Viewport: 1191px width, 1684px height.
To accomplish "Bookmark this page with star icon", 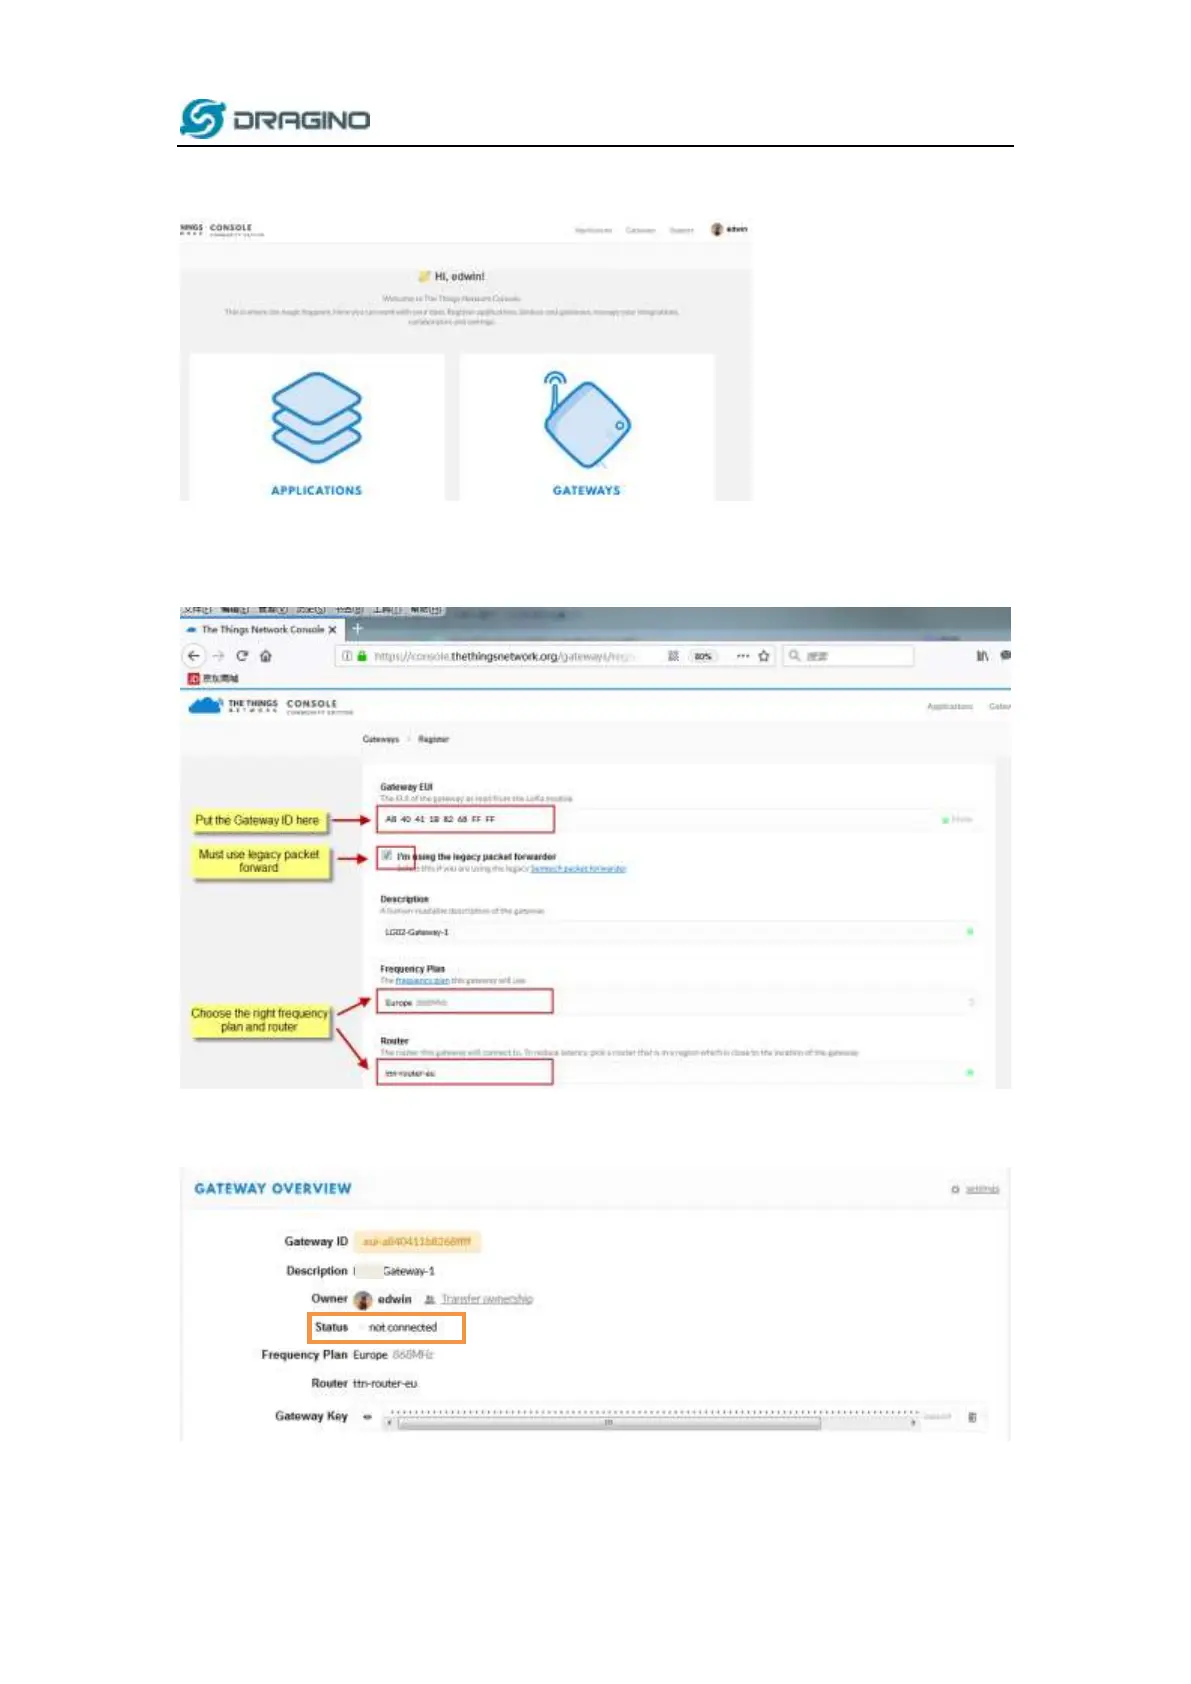I will pos(764,656).
